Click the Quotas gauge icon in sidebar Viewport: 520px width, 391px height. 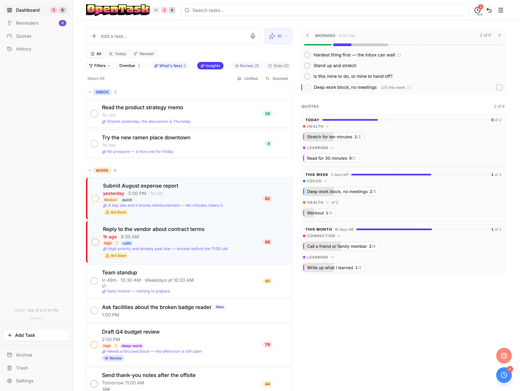click(x=9, y=36)
